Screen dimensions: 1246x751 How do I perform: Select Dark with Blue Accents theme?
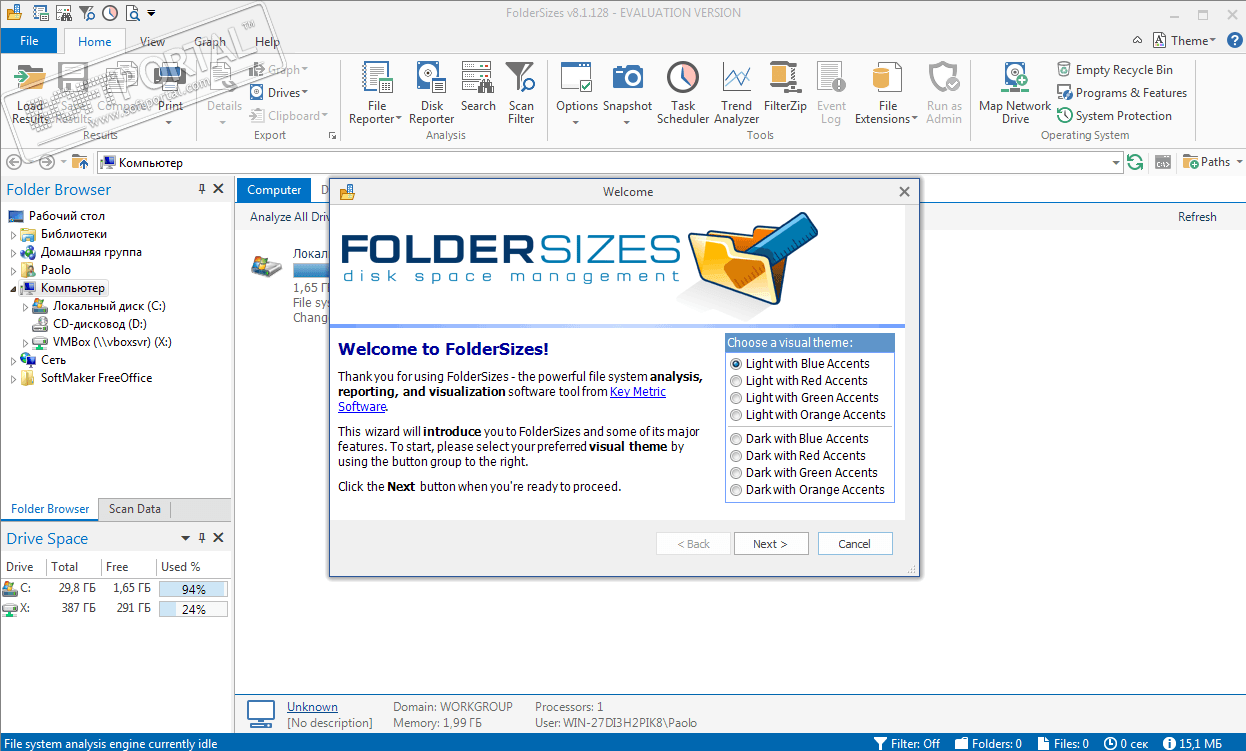coord(799,439)
